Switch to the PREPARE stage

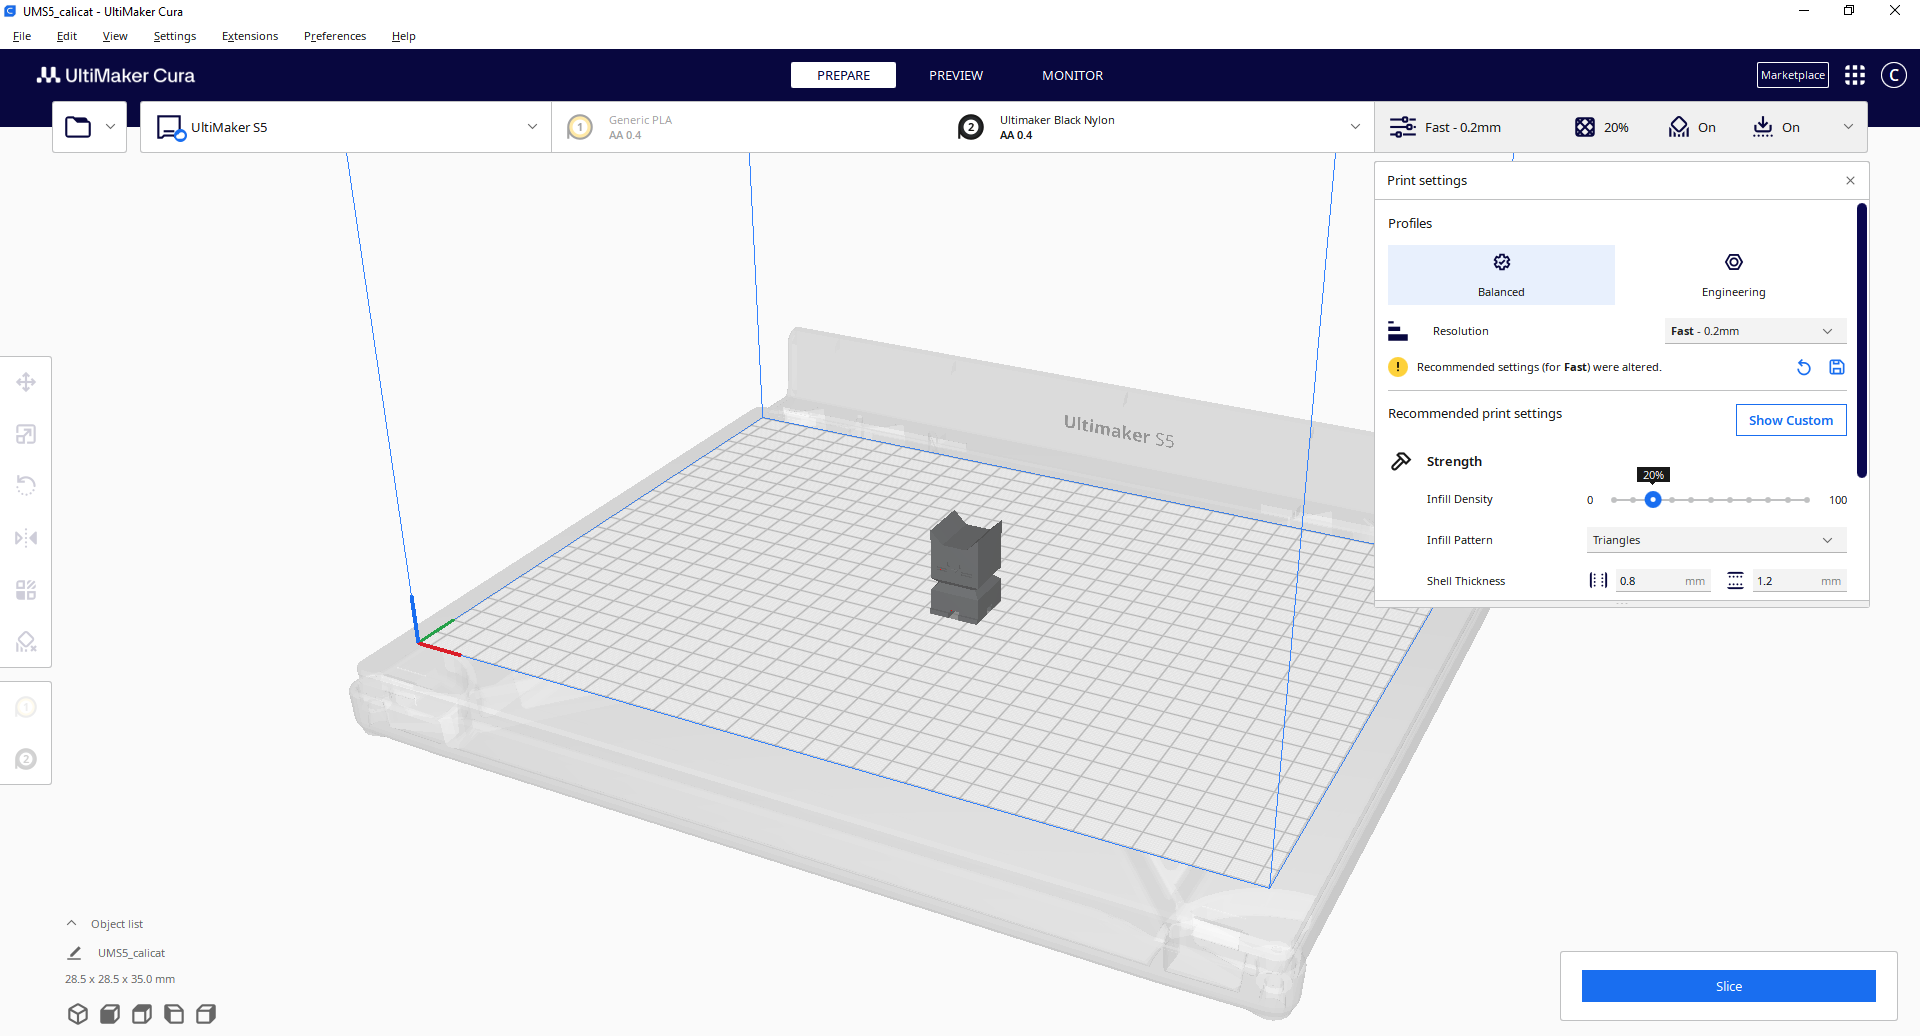[843, 75]
